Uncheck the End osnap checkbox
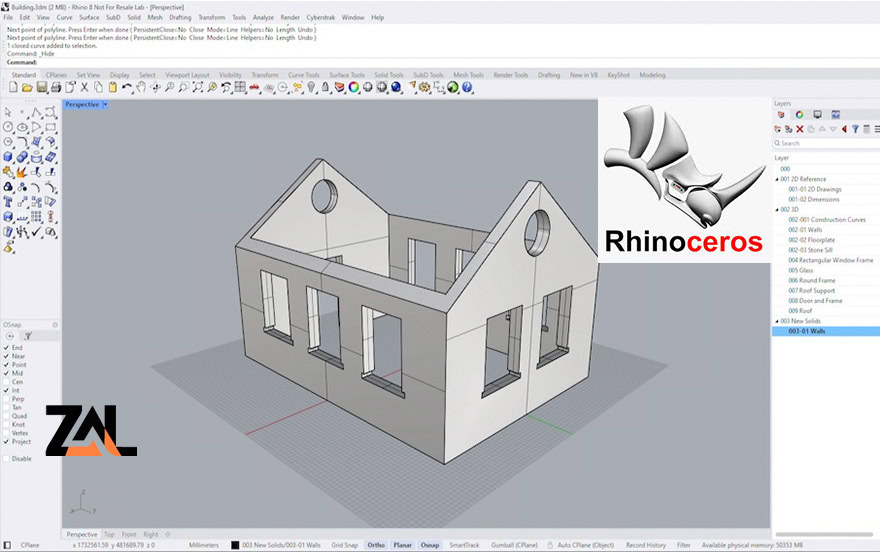This screenshot has width=880, height=552. (x=7, y=347)
